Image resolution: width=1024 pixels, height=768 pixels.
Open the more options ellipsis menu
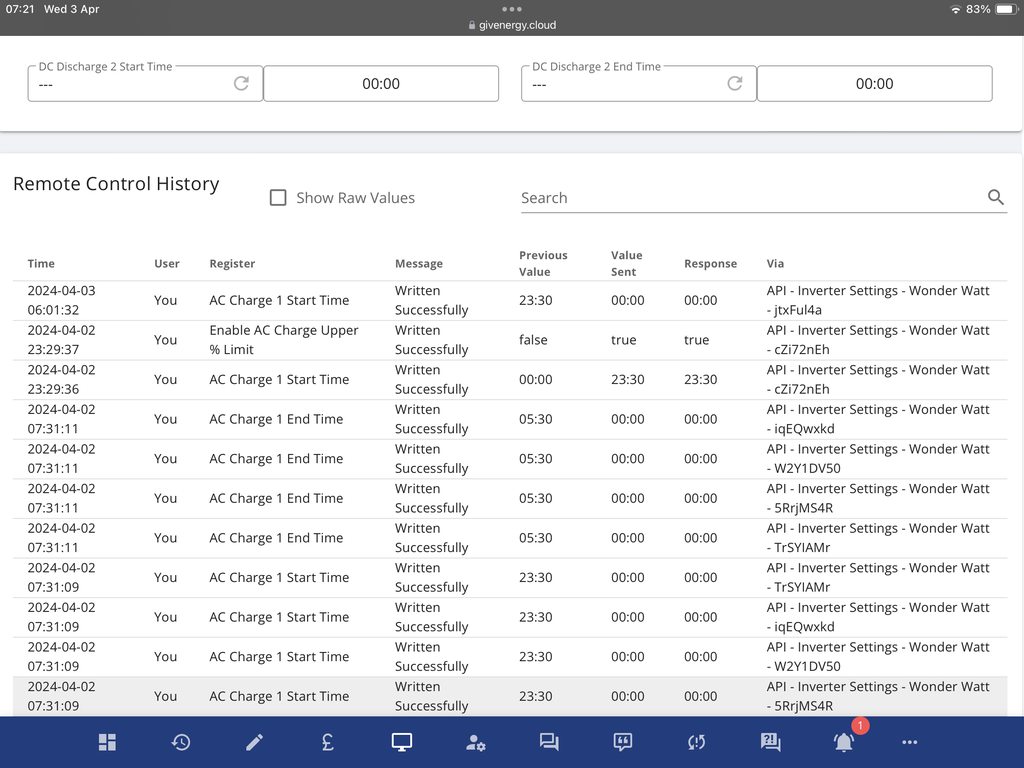pyautogui.click(x=909, y=742)
